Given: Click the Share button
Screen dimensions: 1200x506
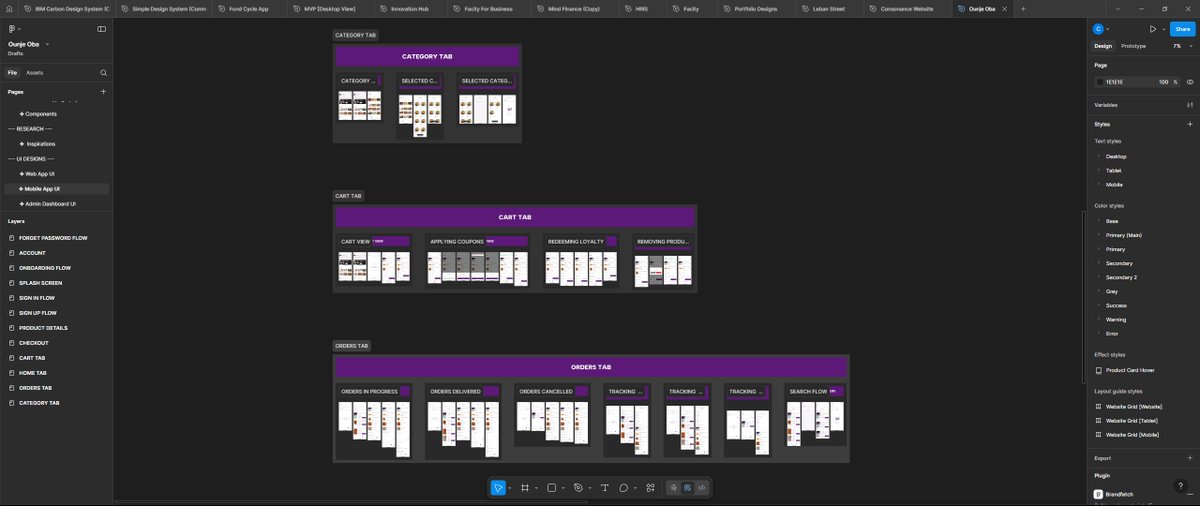Looking at the screenshot, I should point(1183,30).
